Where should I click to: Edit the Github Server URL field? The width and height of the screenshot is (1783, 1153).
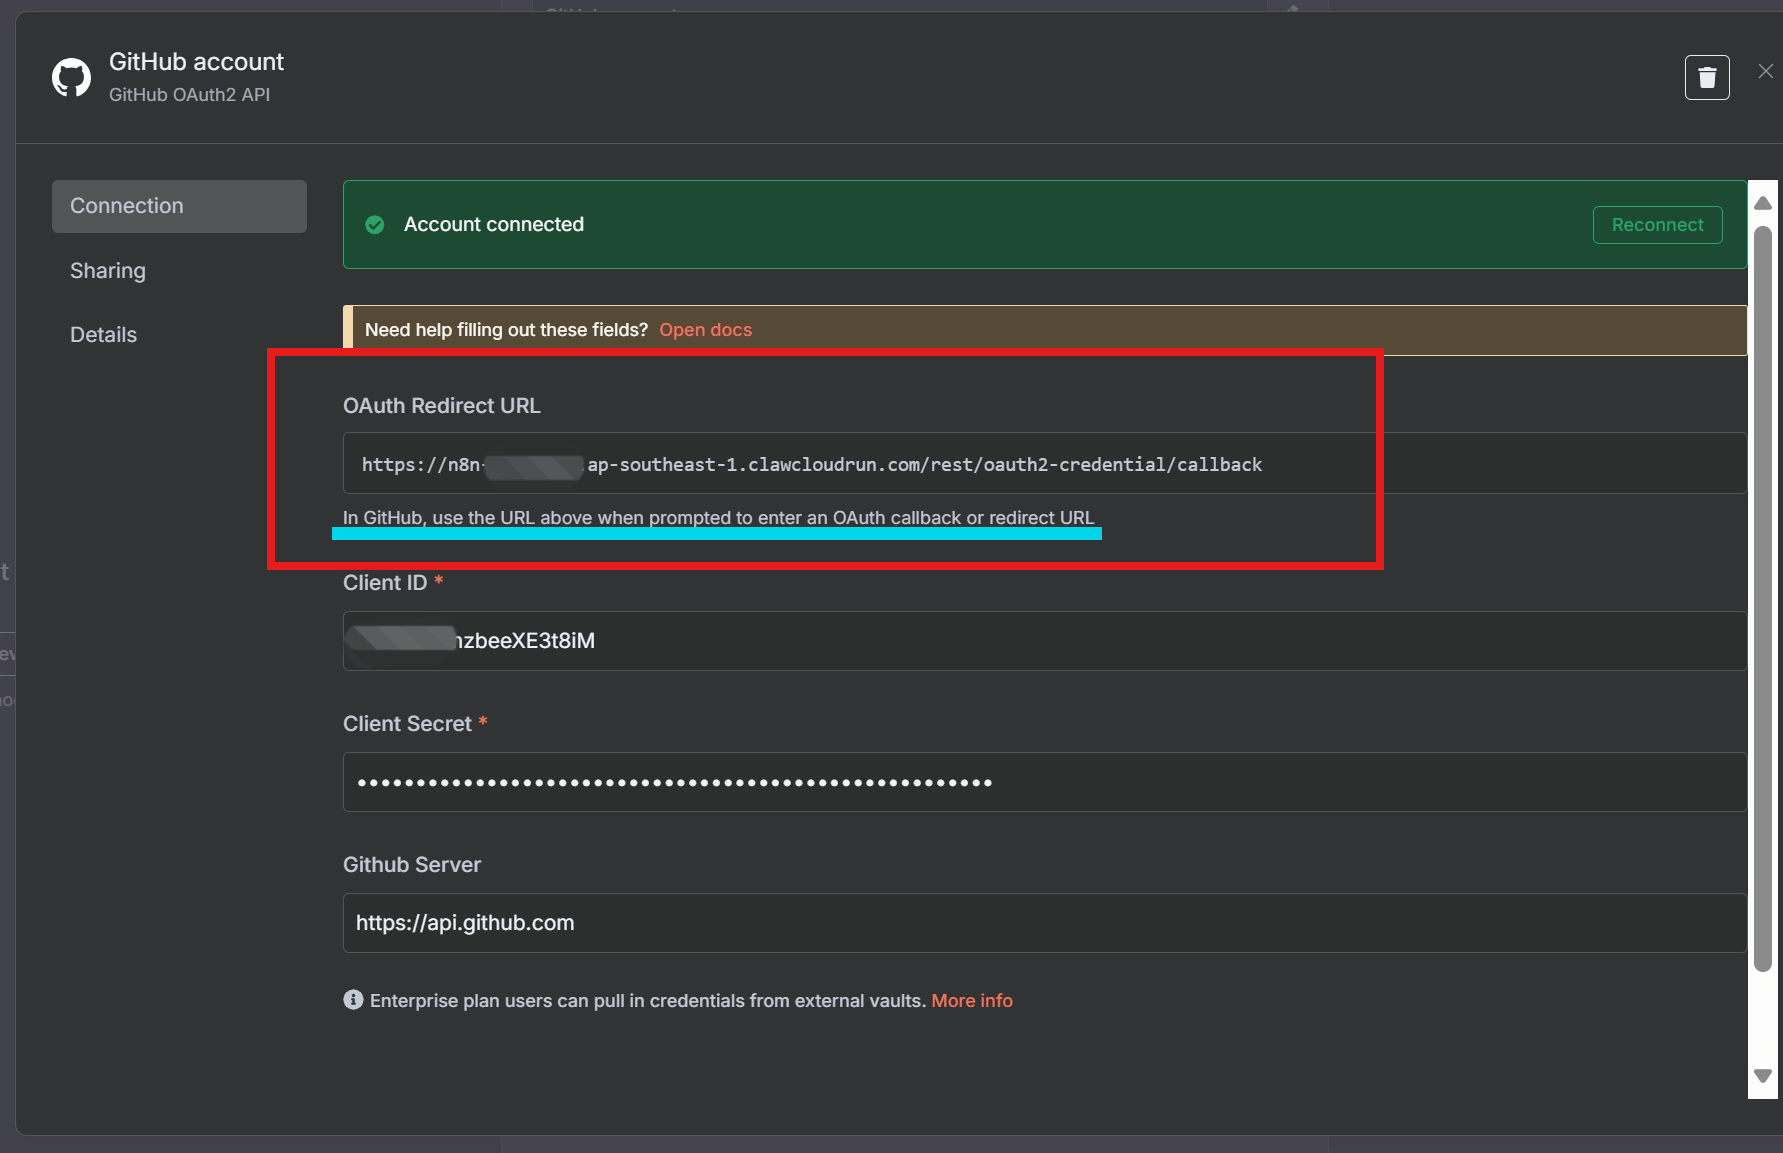1044,923
